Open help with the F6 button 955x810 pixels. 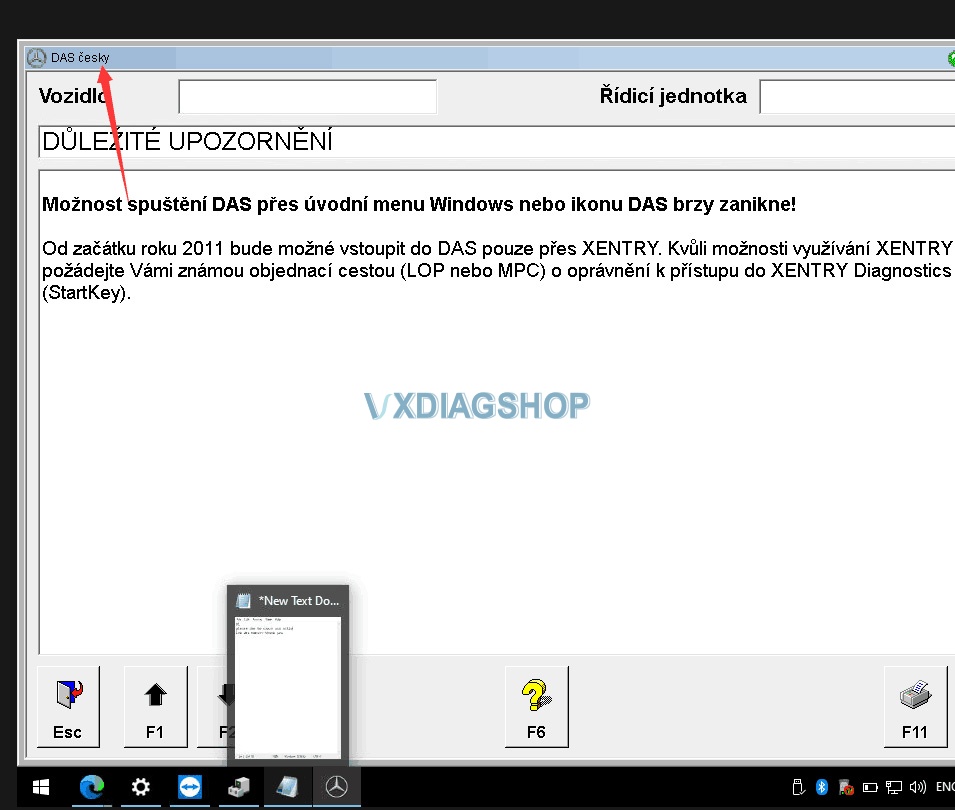[537, 706]
